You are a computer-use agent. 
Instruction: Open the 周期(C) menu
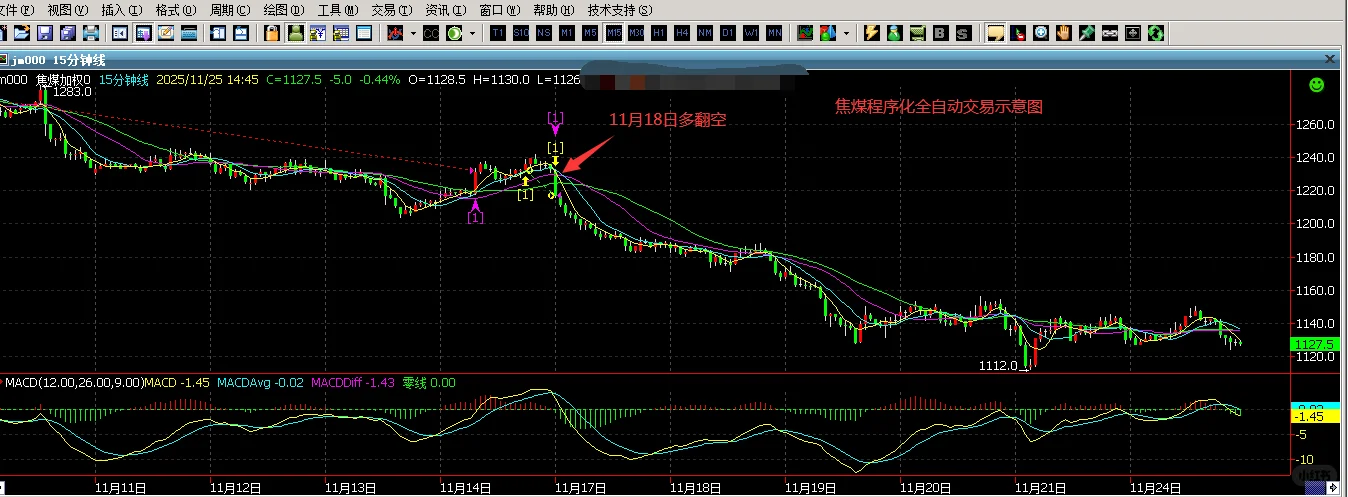[229, 10]
